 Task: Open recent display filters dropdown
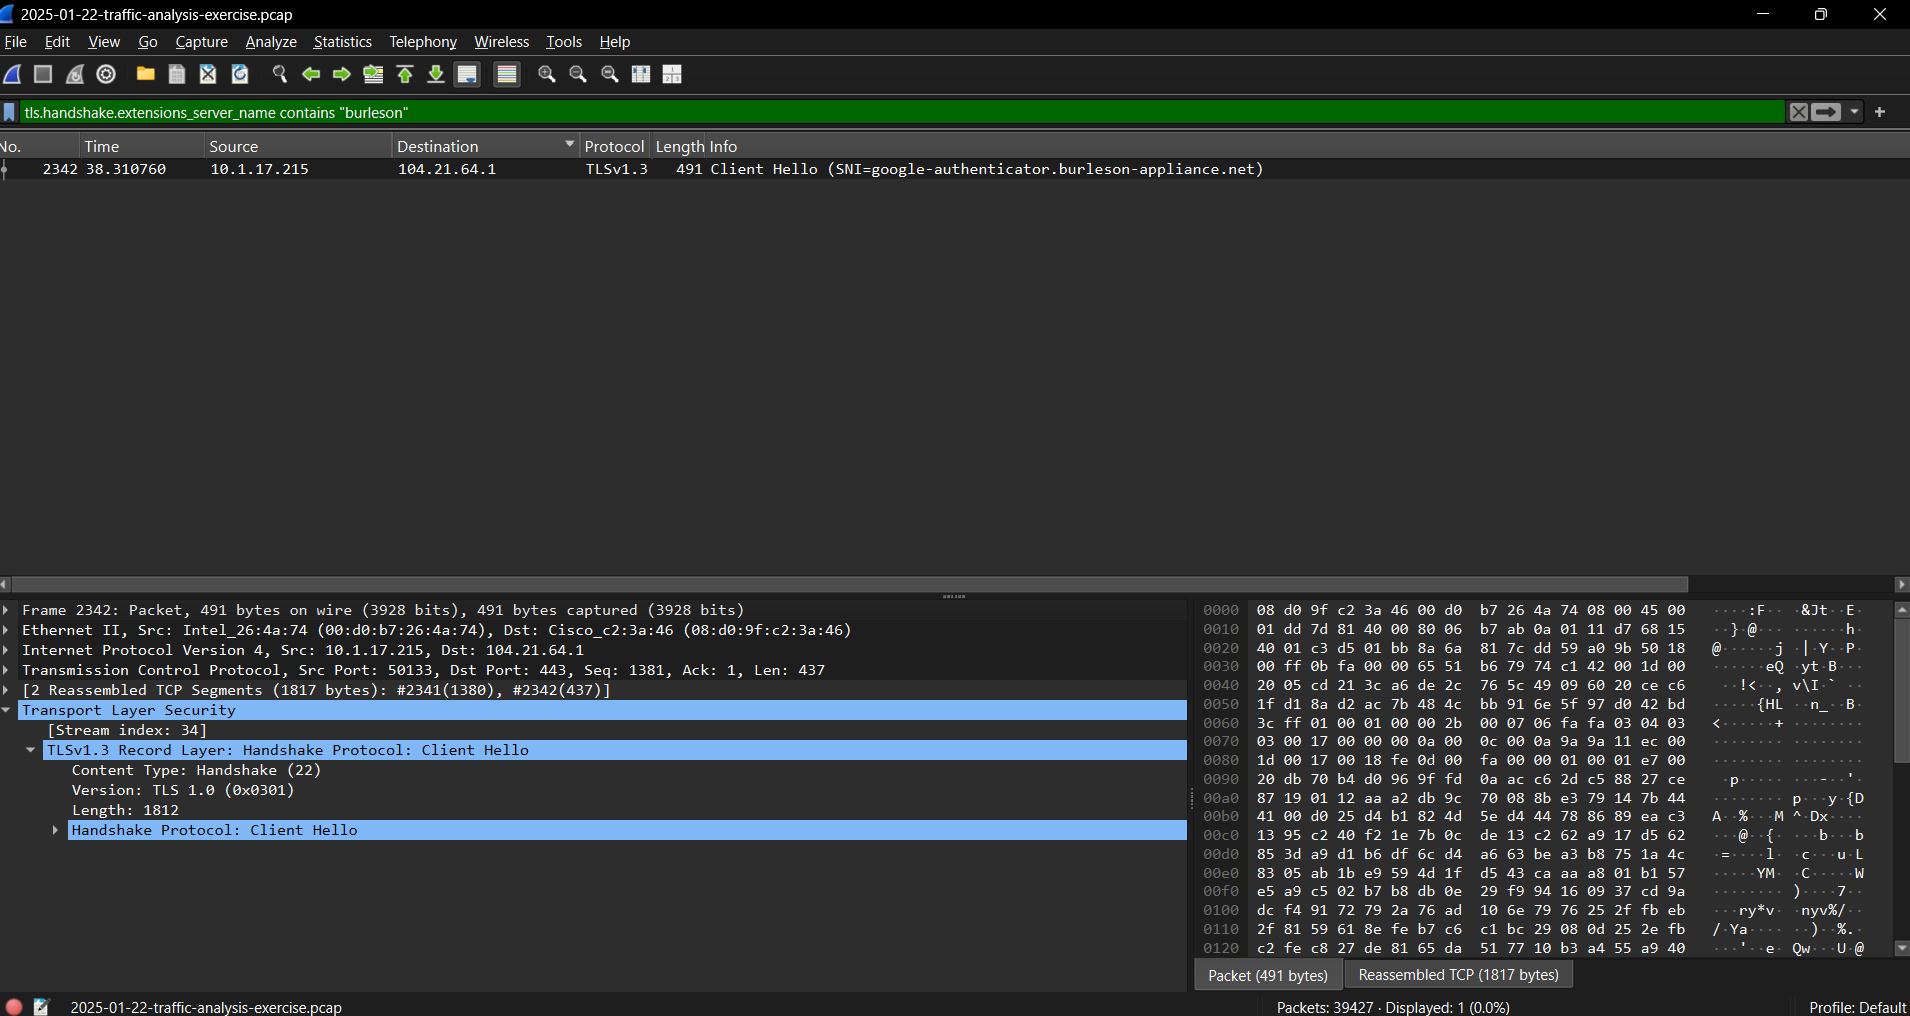tap(1855, 112)
